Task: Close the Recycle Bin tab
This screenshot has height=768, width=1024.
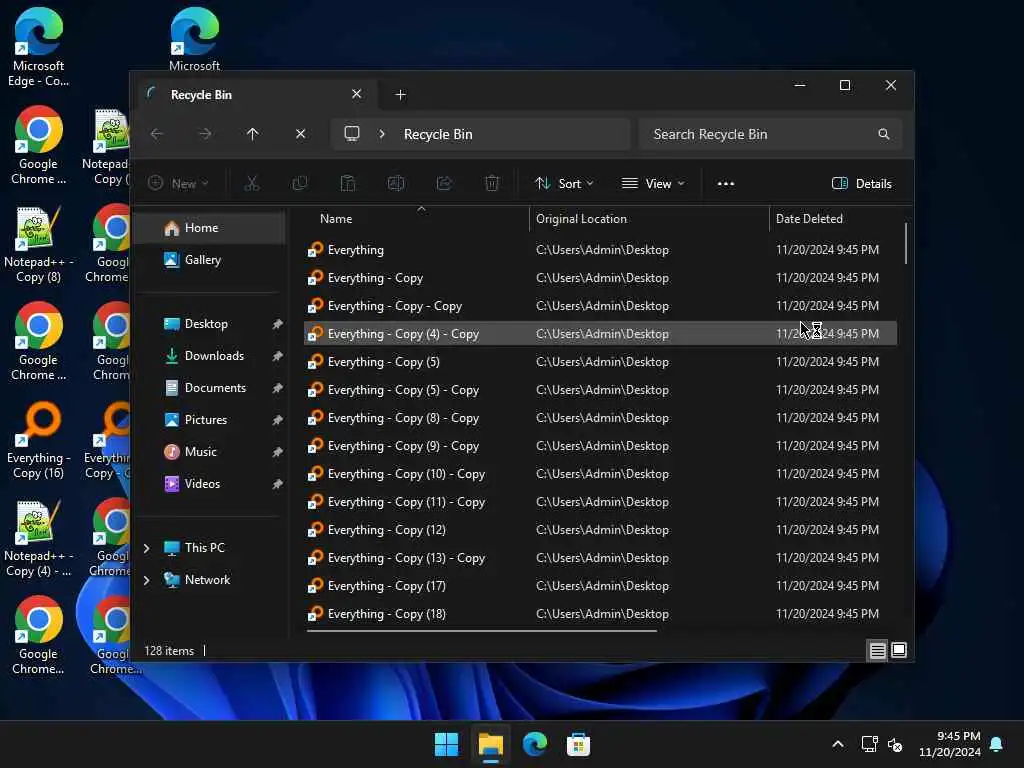Action: [x=357, y=94]
